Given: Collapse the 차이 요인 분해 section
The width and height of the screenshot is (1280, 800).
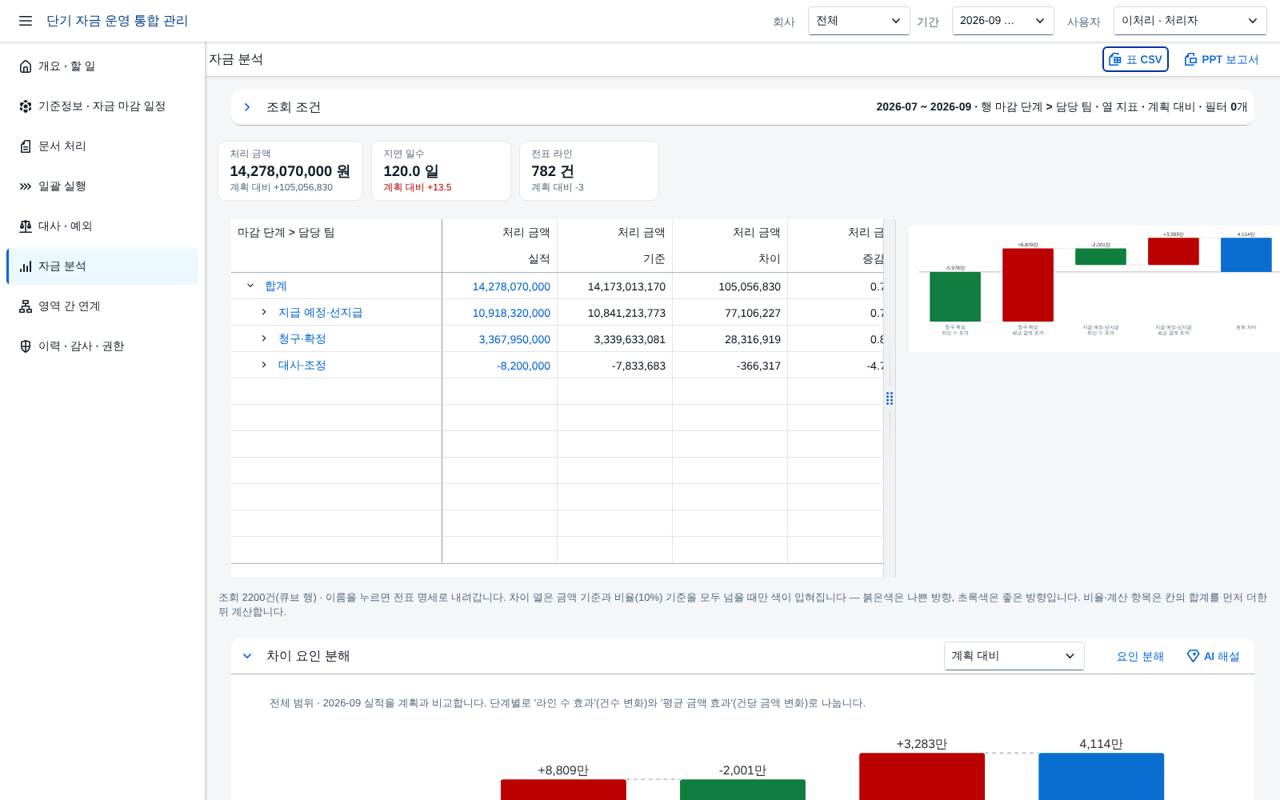Looking at the screenshot, I should 247,656.
